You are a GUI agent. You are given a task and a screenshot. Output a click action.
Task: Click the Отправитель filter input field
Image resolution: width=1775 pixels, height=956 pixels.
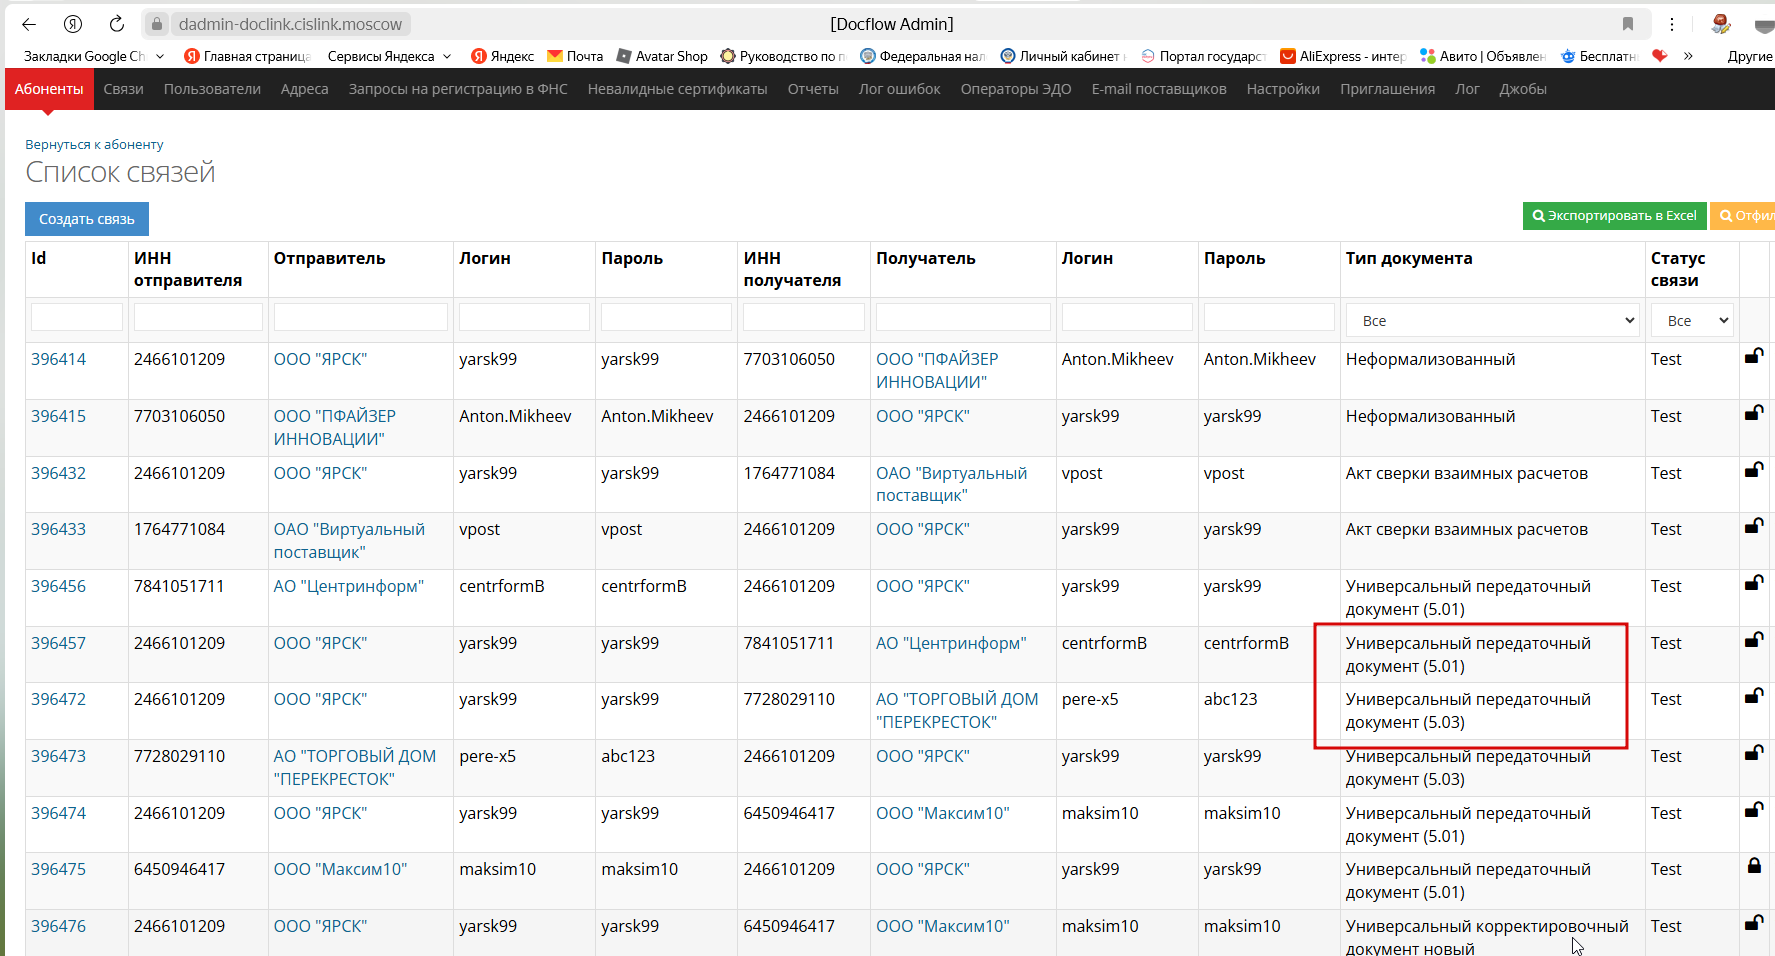coord(361,317)
